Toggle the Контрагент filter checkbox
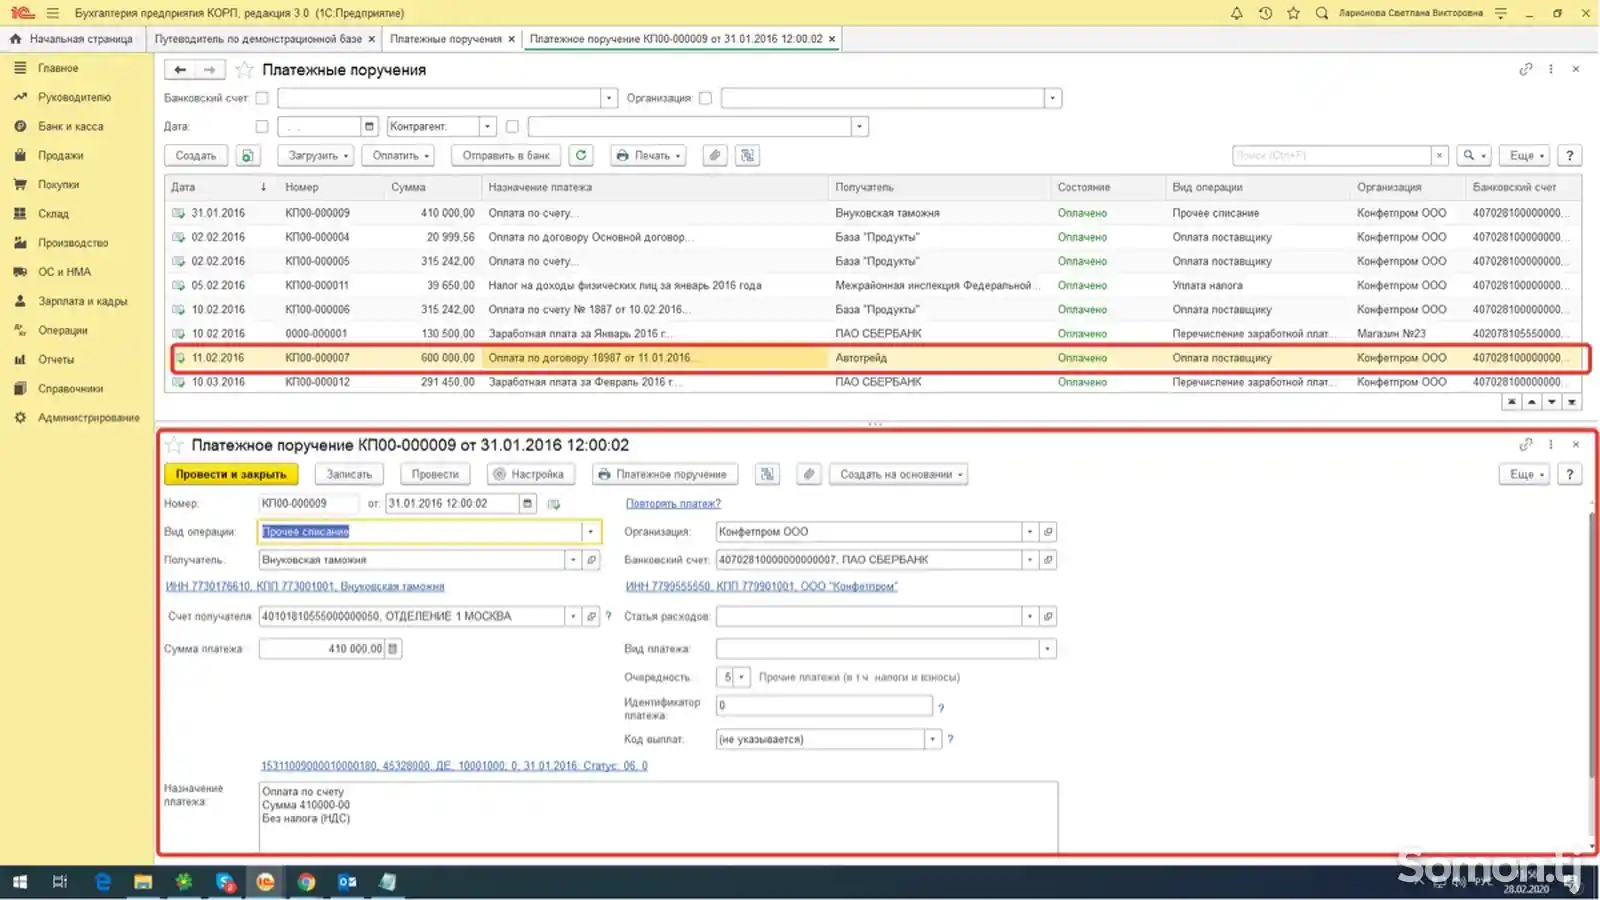Screen dimensions: 1600x900 [x=512, y=126]
